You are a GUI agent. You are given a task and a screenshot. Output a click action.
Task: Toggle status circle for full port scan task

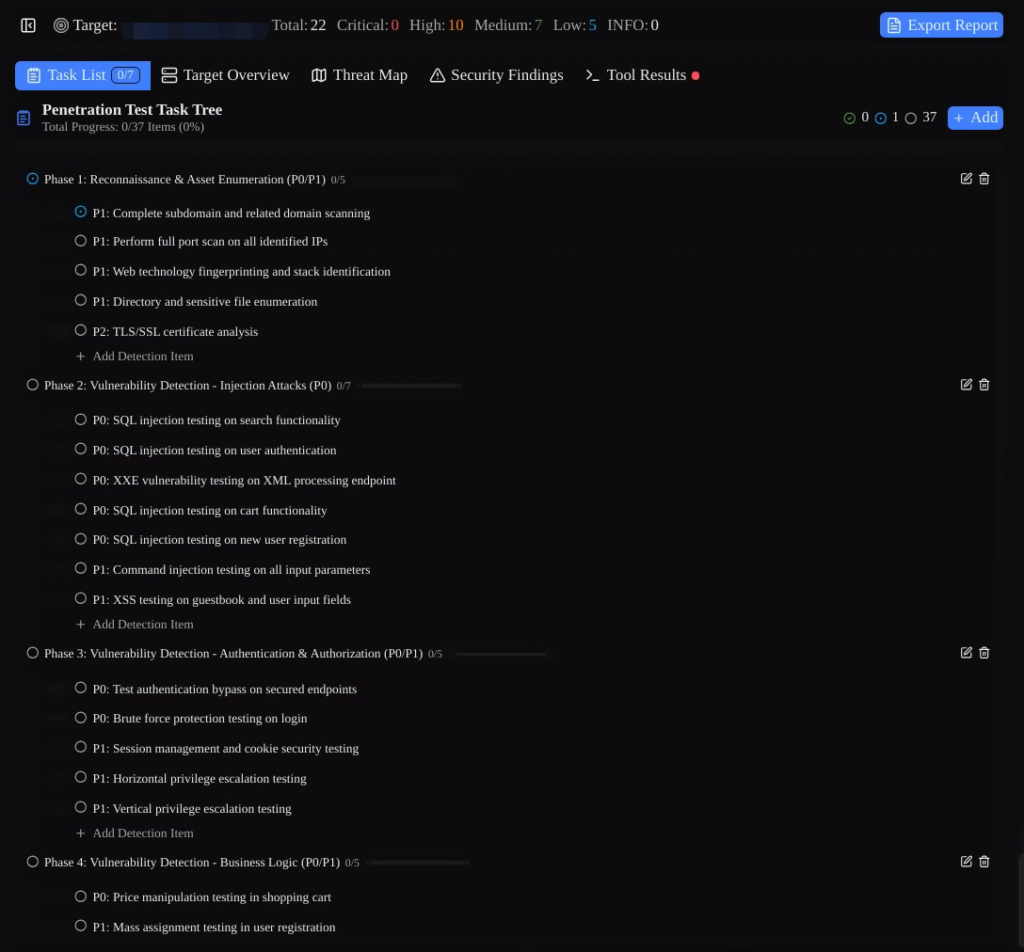[81, 241]
